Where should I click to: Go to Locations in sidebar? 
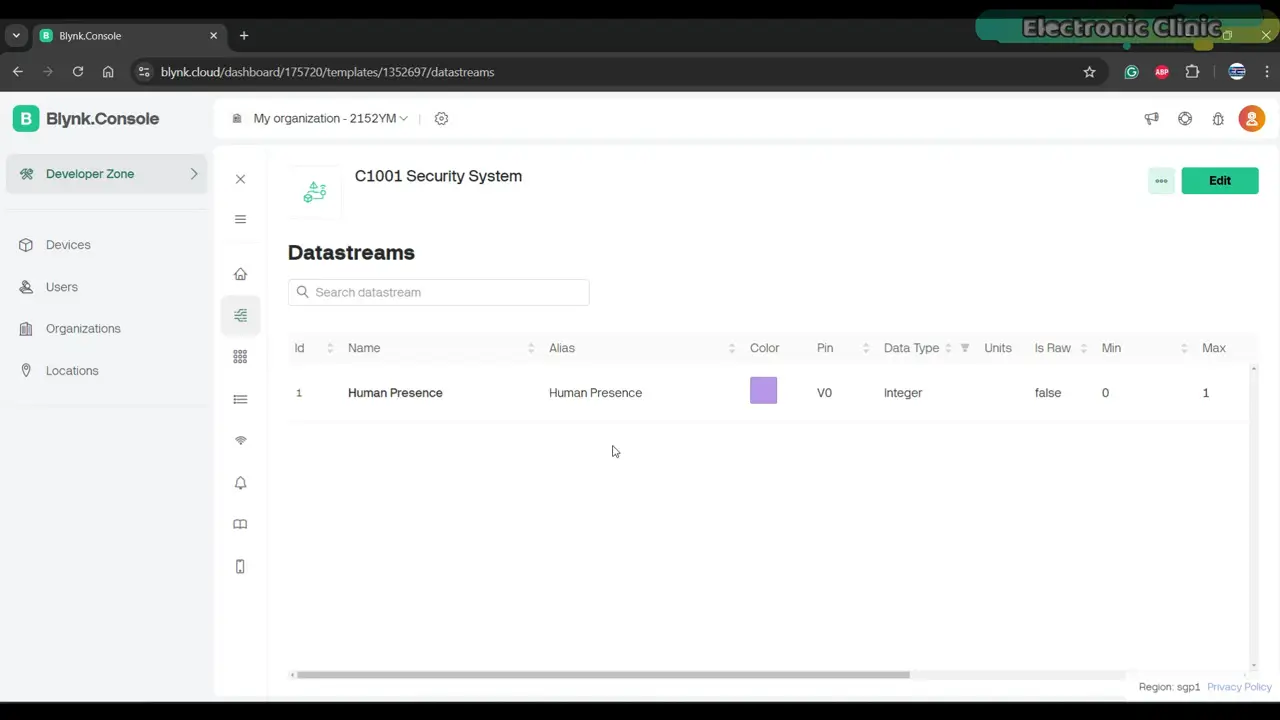(72, 371)
